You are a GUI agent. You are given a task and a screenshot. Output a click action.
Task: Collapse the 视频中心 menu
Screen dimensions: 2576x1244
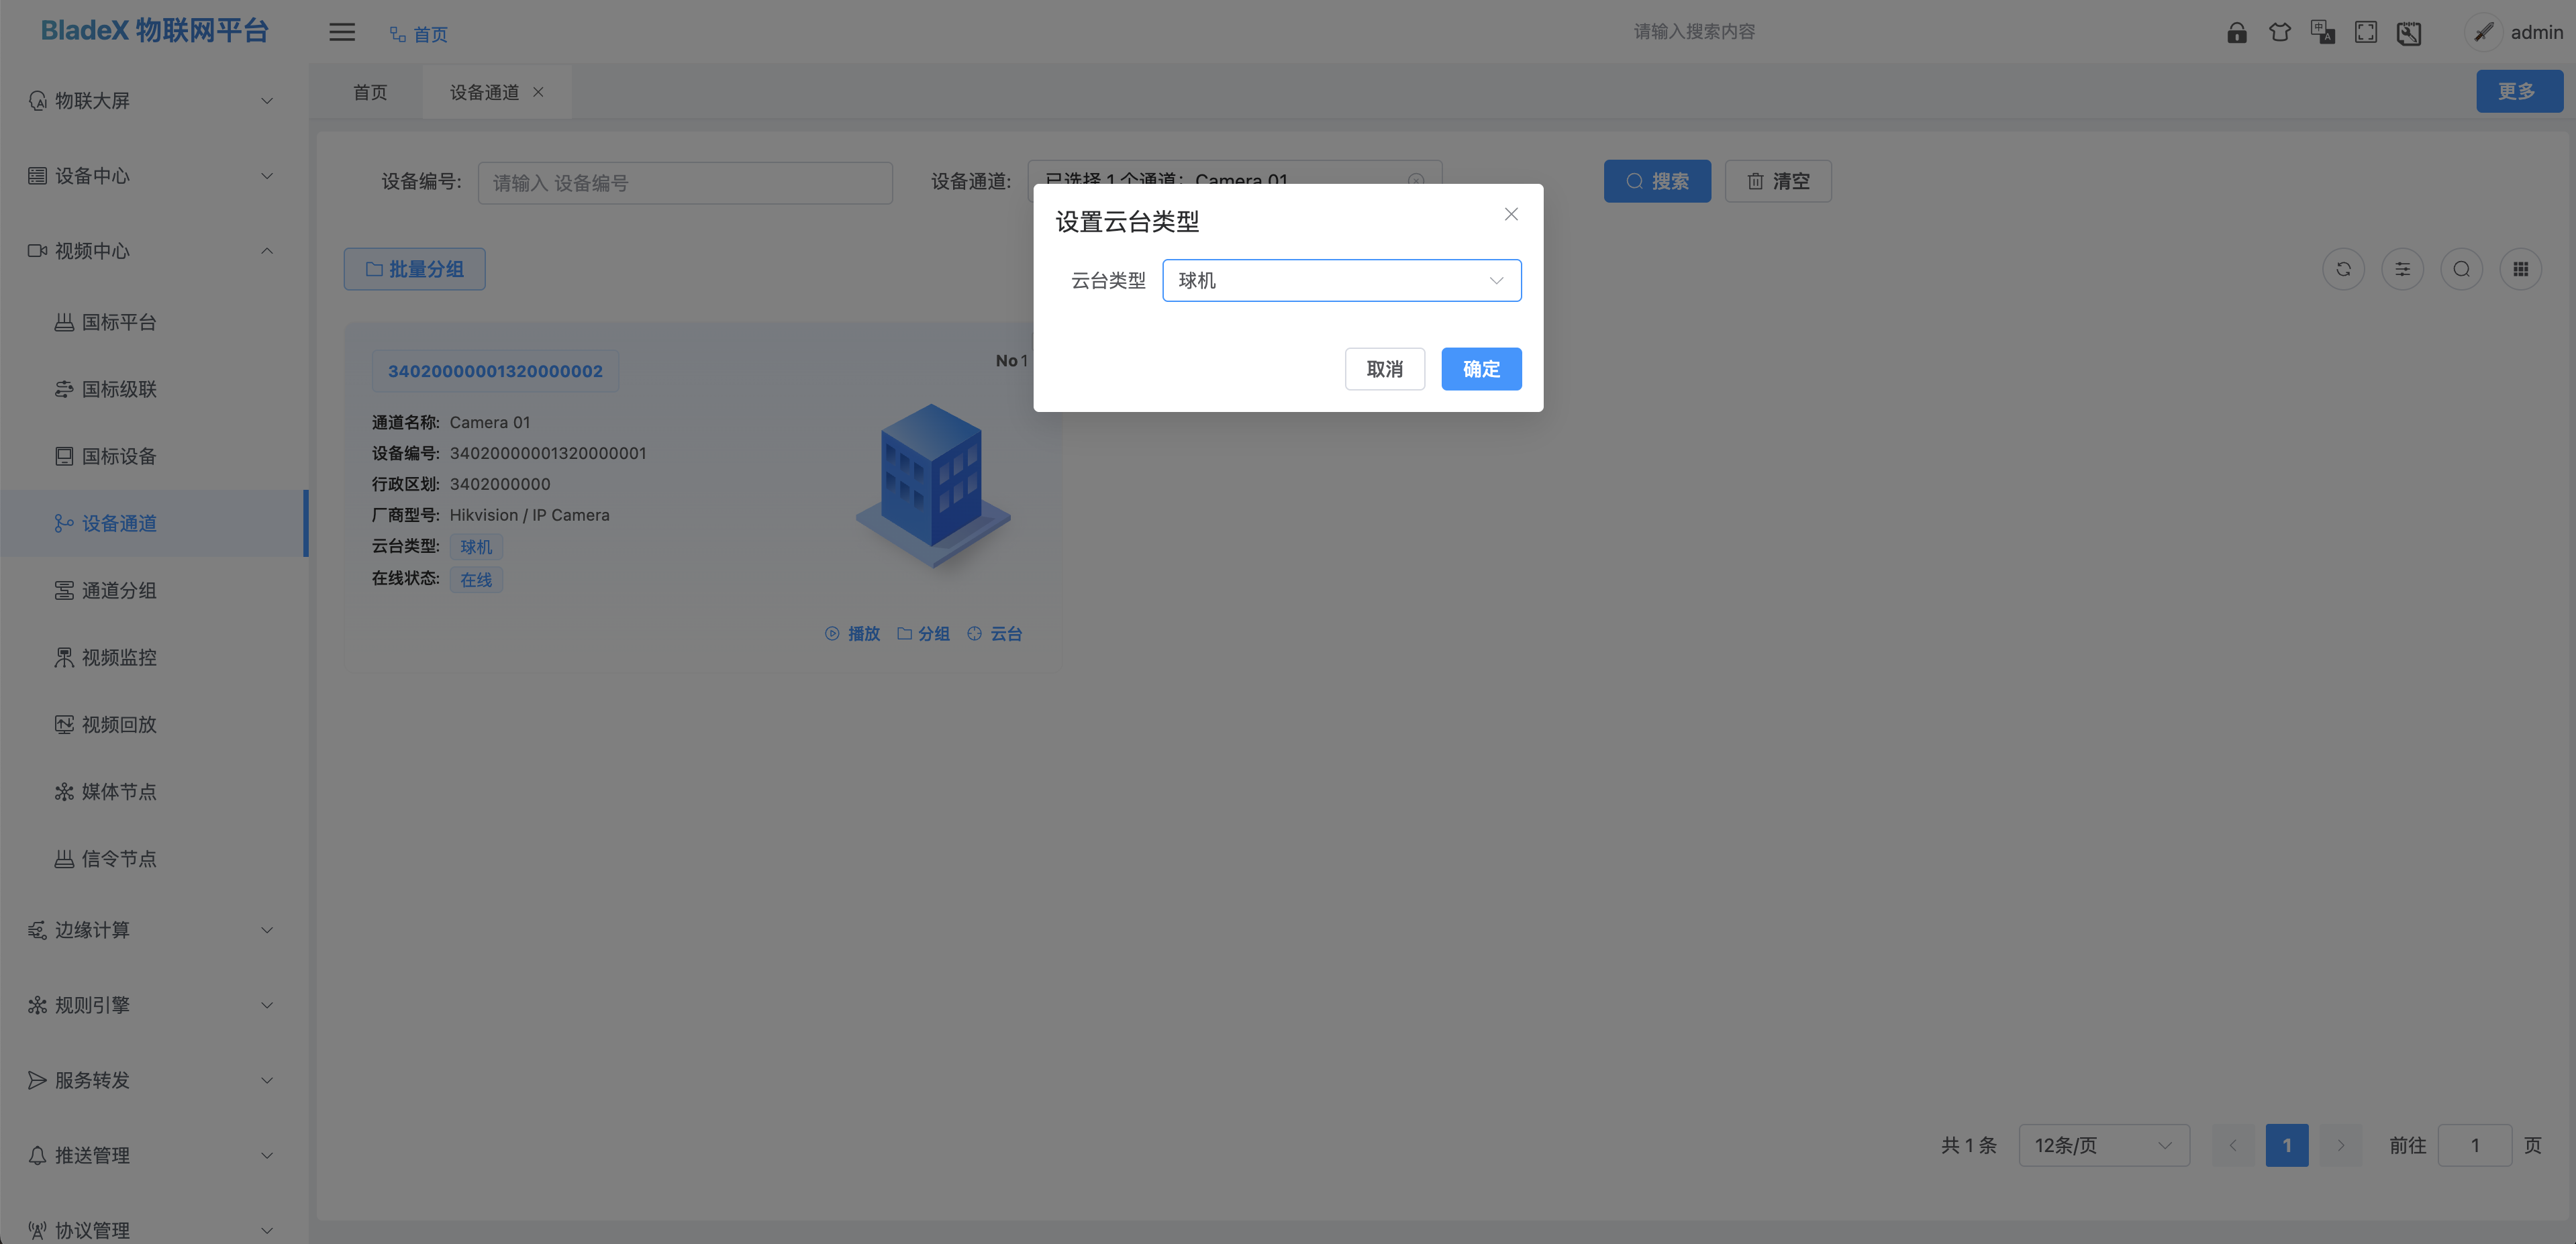click(154, 251)
